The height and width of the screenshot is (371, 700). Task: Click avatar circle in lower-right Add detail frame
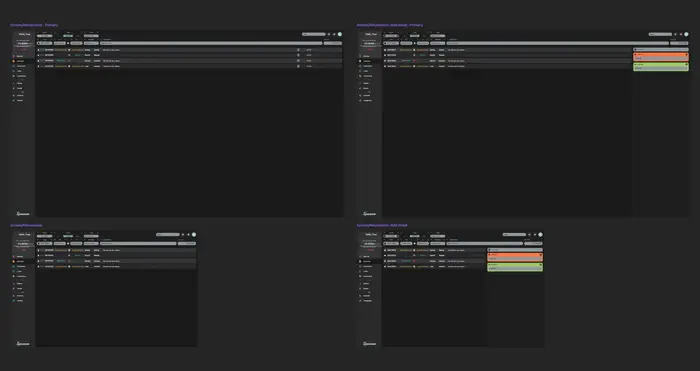(540, 234)
